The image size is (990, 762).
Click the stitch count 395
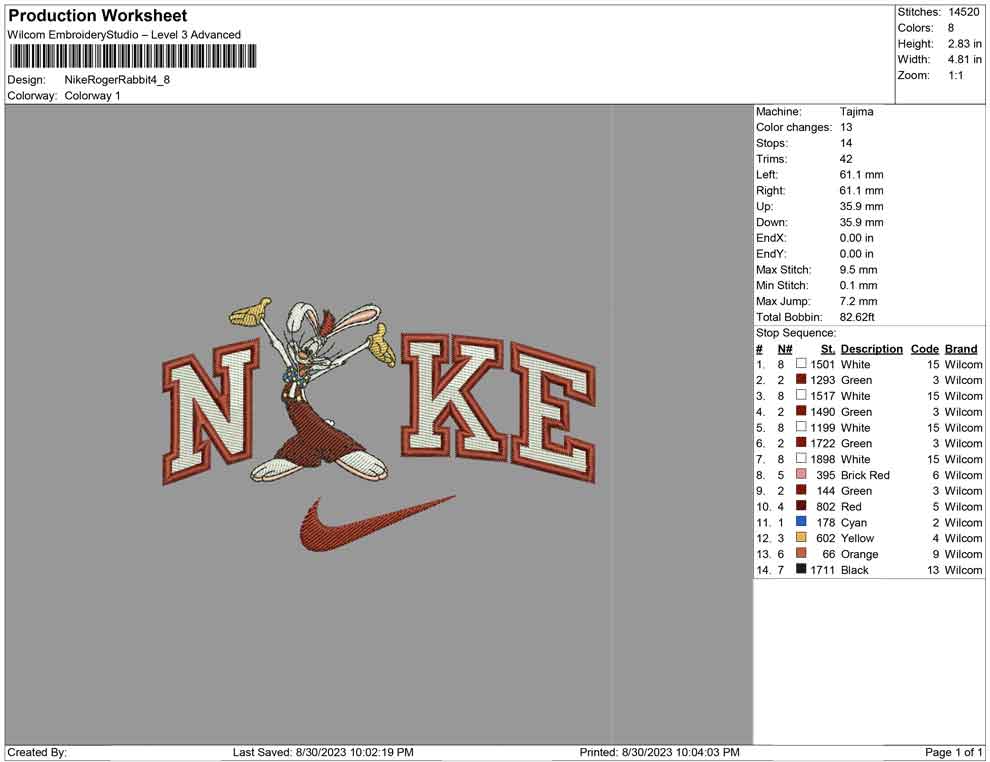coord(825,475)
